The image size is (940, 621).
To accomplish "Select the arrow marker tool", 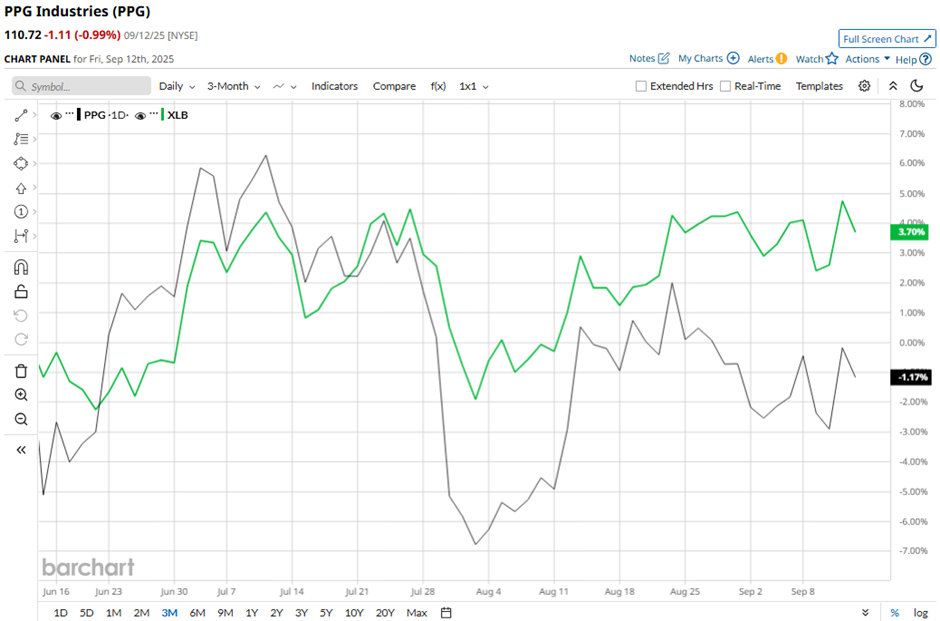I will (21, 188).
